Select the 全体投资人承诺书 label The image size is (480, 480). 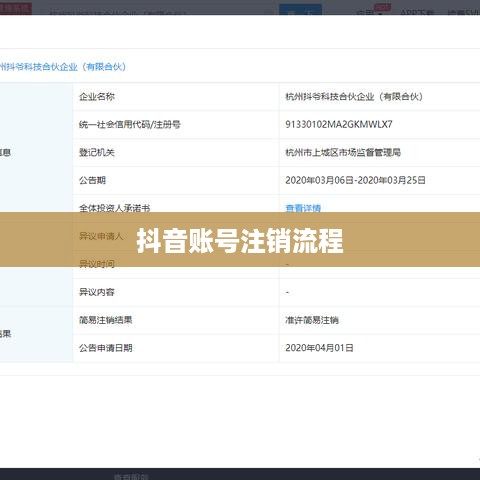(114, 208)
